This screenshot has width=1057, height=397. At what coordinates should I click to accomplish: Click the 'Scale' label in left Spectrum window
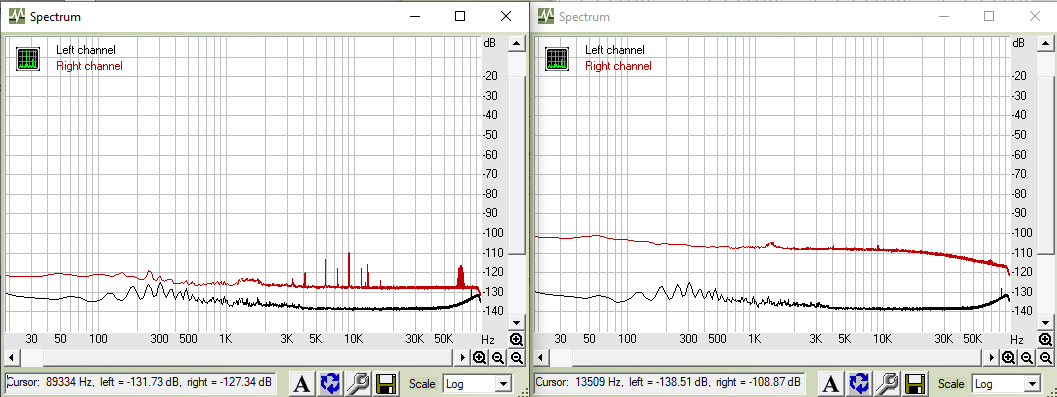click(x=422, y=384)
